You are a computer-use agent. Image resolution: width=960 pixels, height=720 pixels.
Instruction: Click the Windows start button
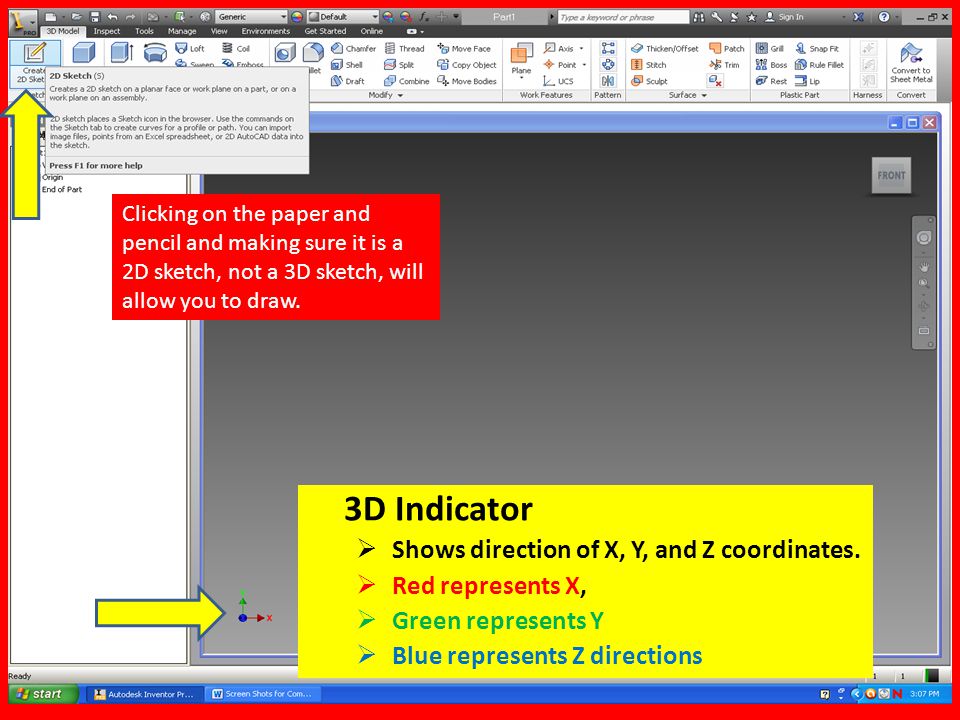(43, 694)
